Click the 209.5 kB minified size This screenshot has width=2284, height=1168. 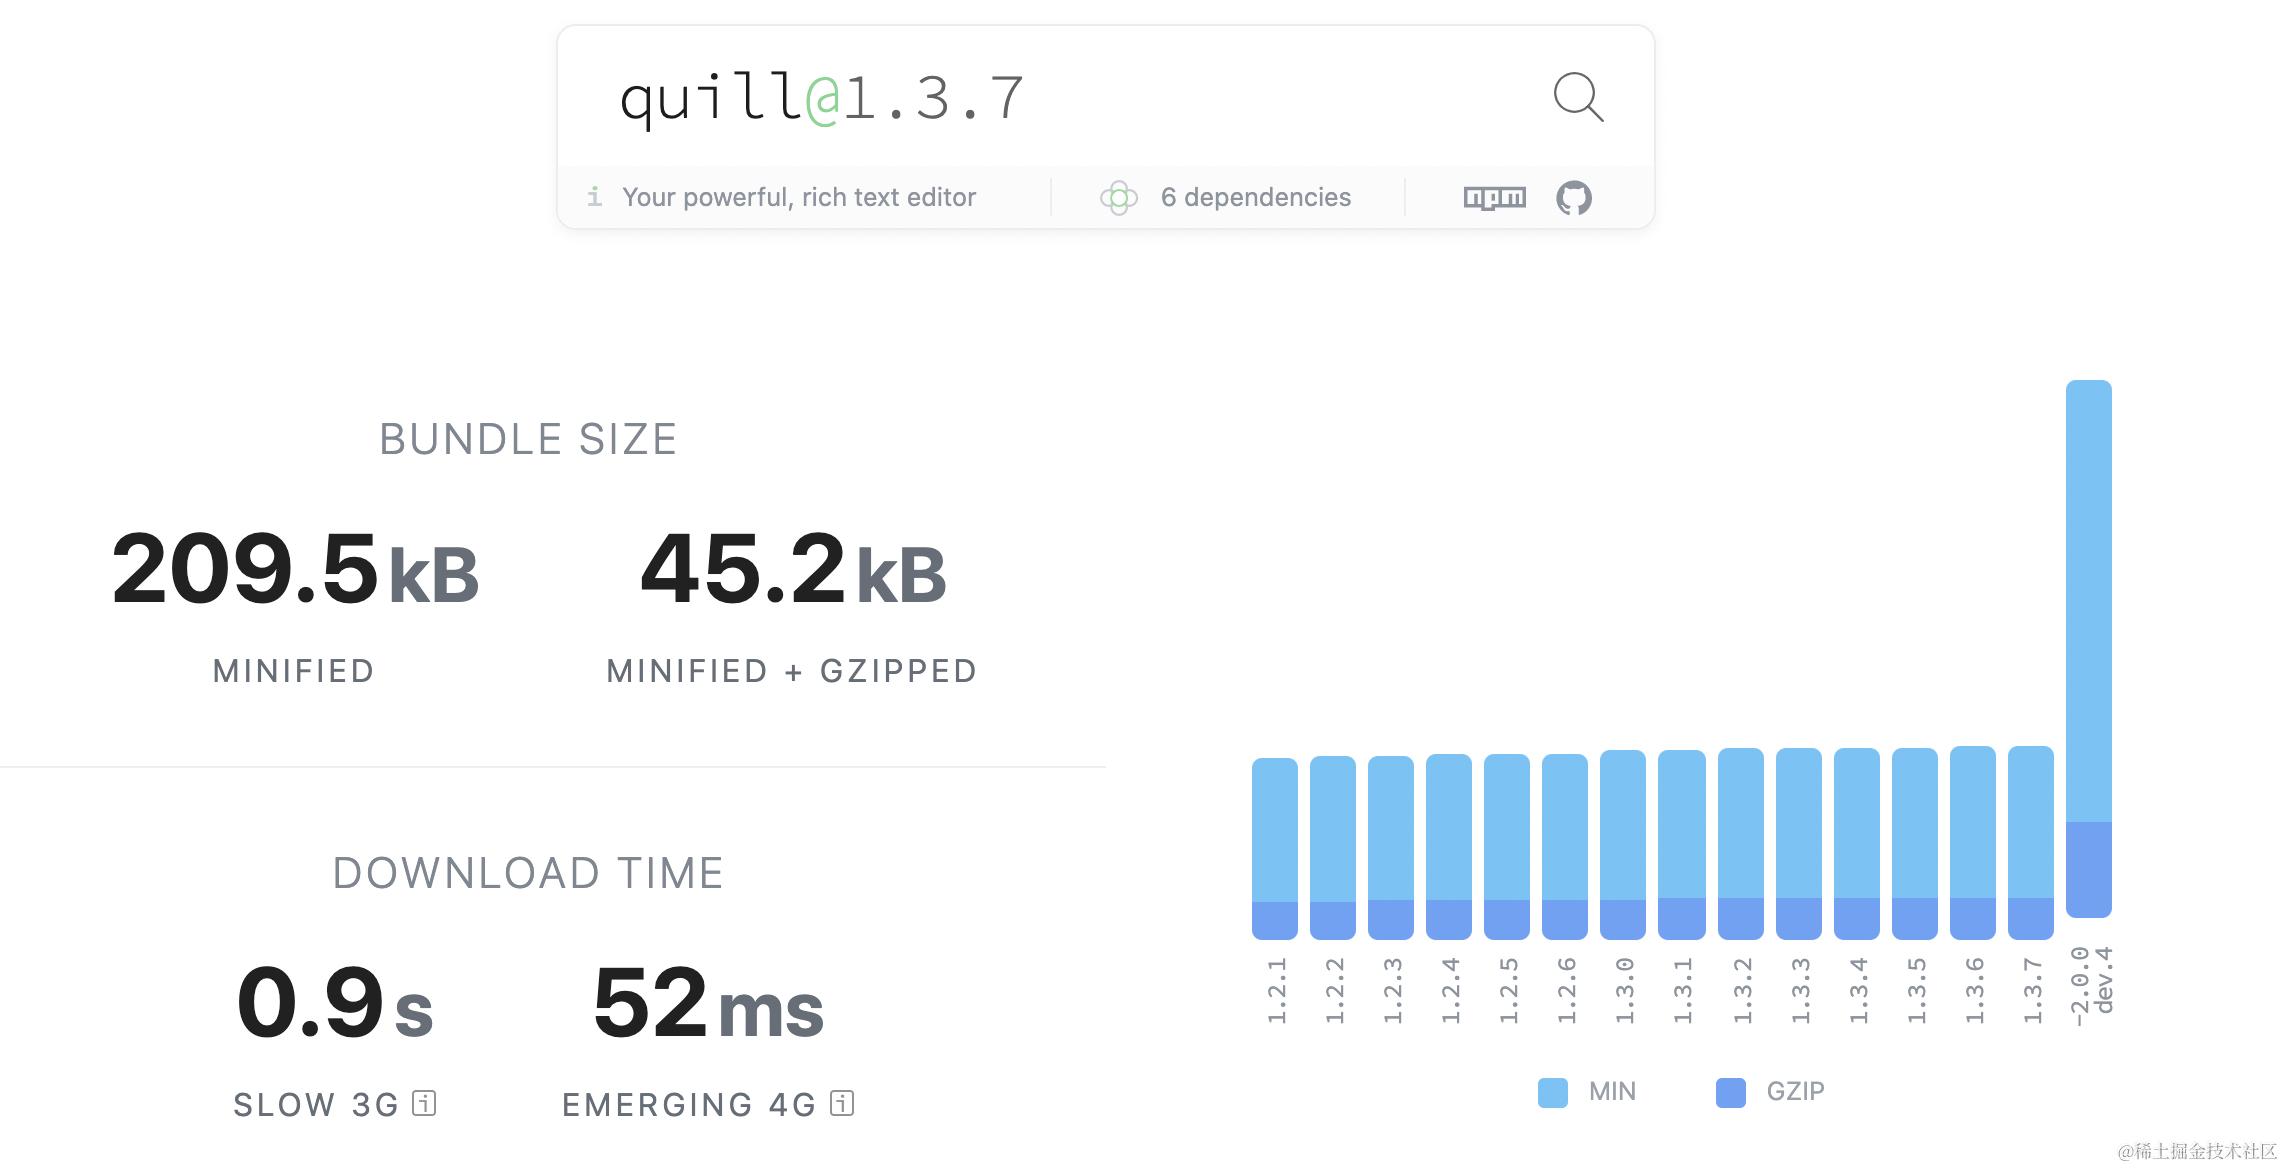pyautogui.click(x=295, y=570)
